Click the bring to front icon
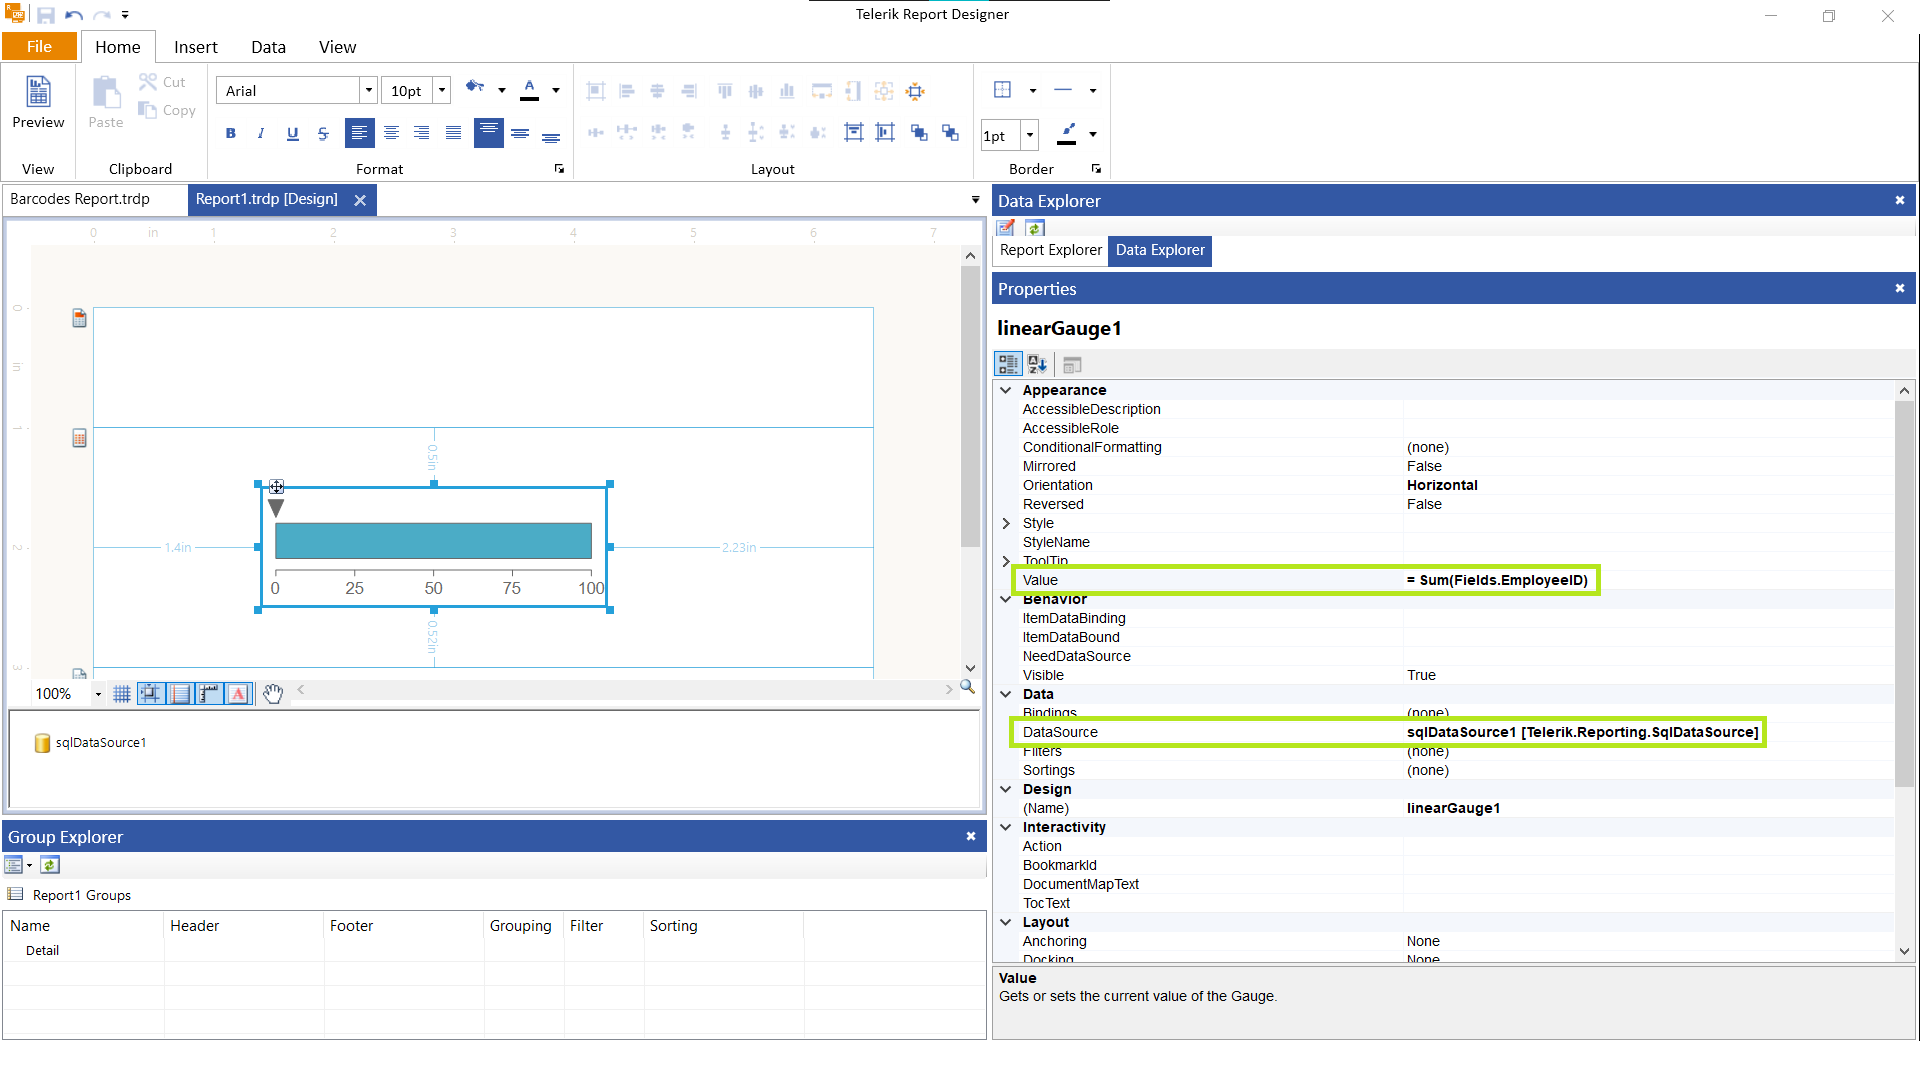This screenshot has width=1924, height=1084. pos(919,133)
